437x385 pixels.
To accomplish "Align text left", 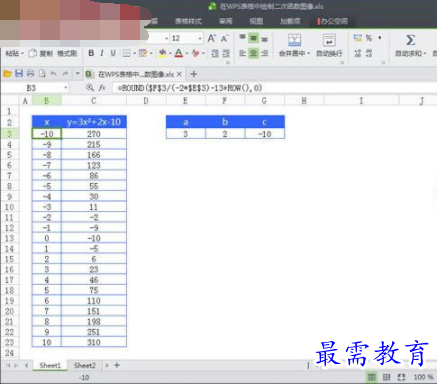I will coord(242,53).
